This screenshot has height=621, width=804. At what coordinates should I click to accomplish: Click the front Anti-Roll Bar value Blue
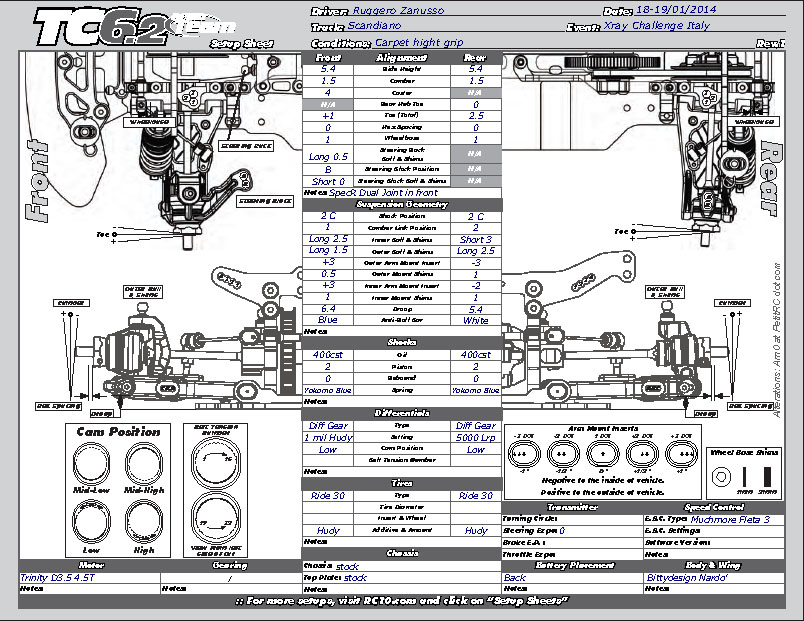click(x=328, y=320)
